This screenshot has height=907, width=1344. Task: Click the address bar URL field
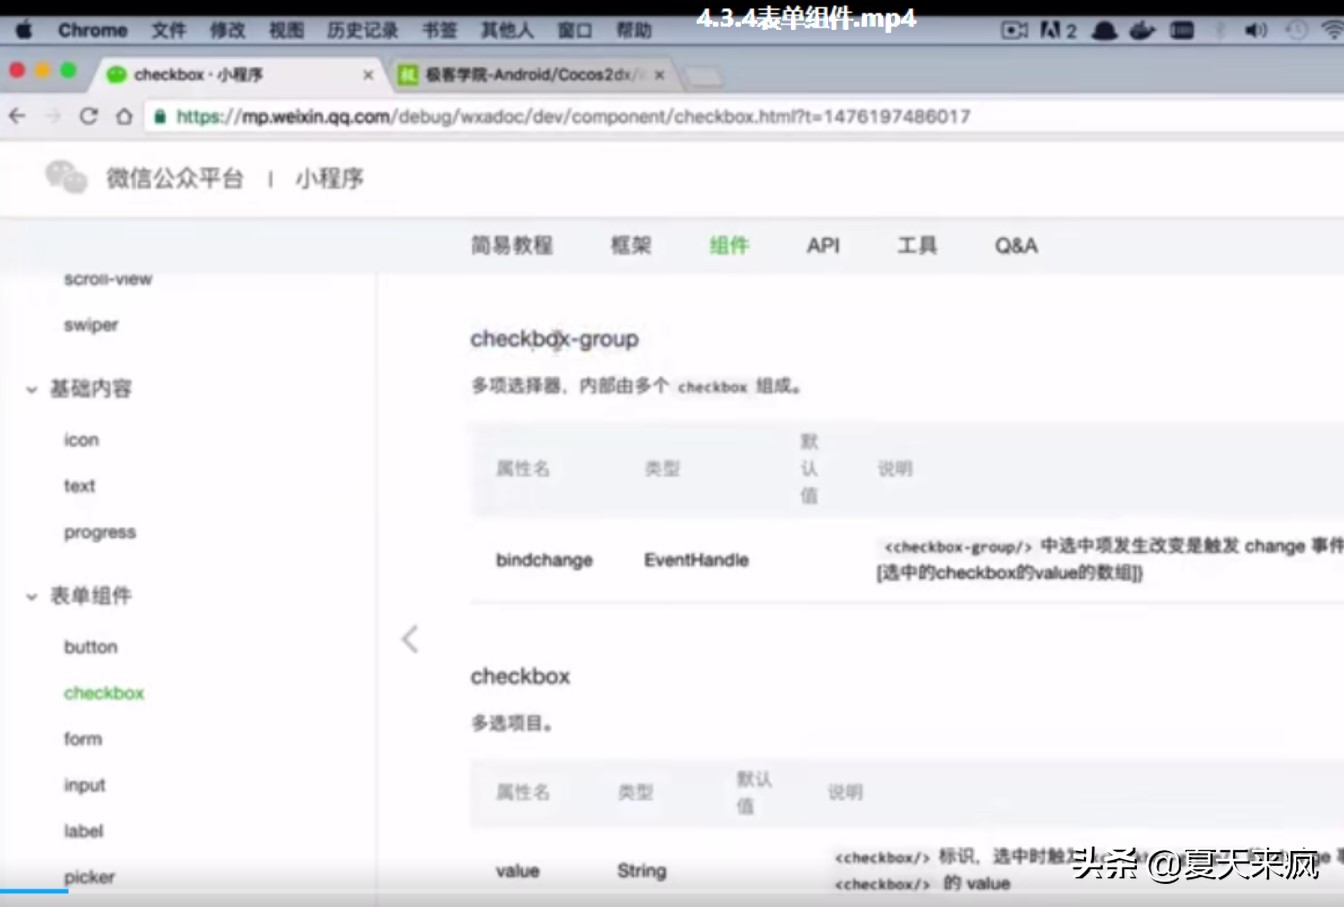point(744,116)
